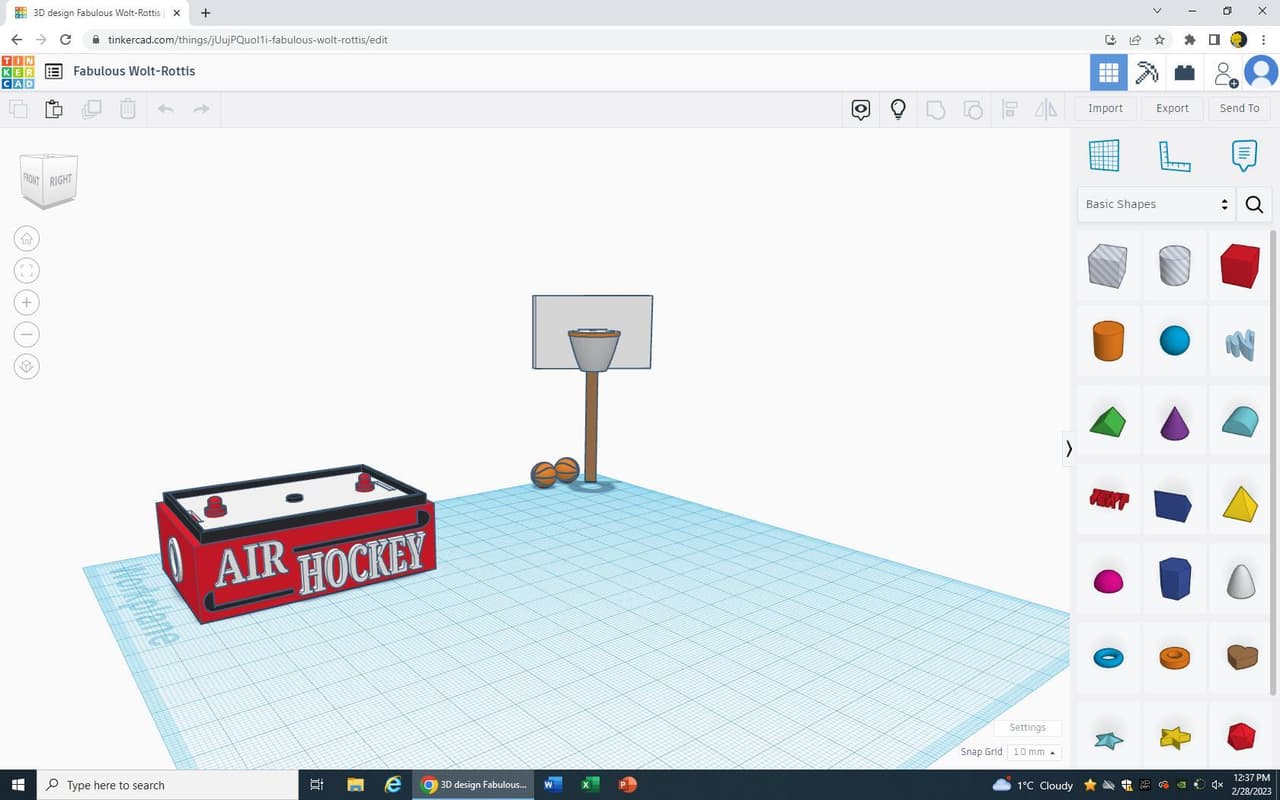1280x800 pixels.
Task: Select the light blue Scribble shape
Action: pyautogui.click(x=1240, y=344)
